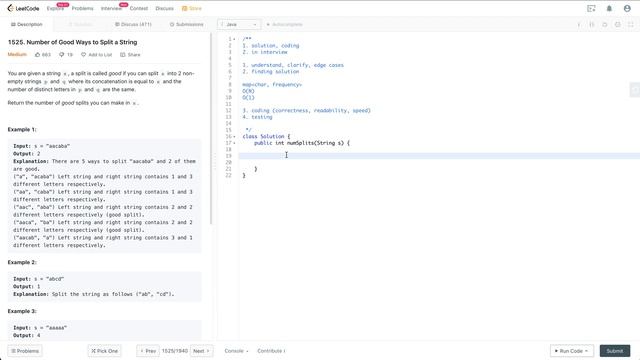Image resolution: width=640 pixels, height=360 pixels.
Task: Open the LeetCode logo home link
Action: click(x=23, y=8)
